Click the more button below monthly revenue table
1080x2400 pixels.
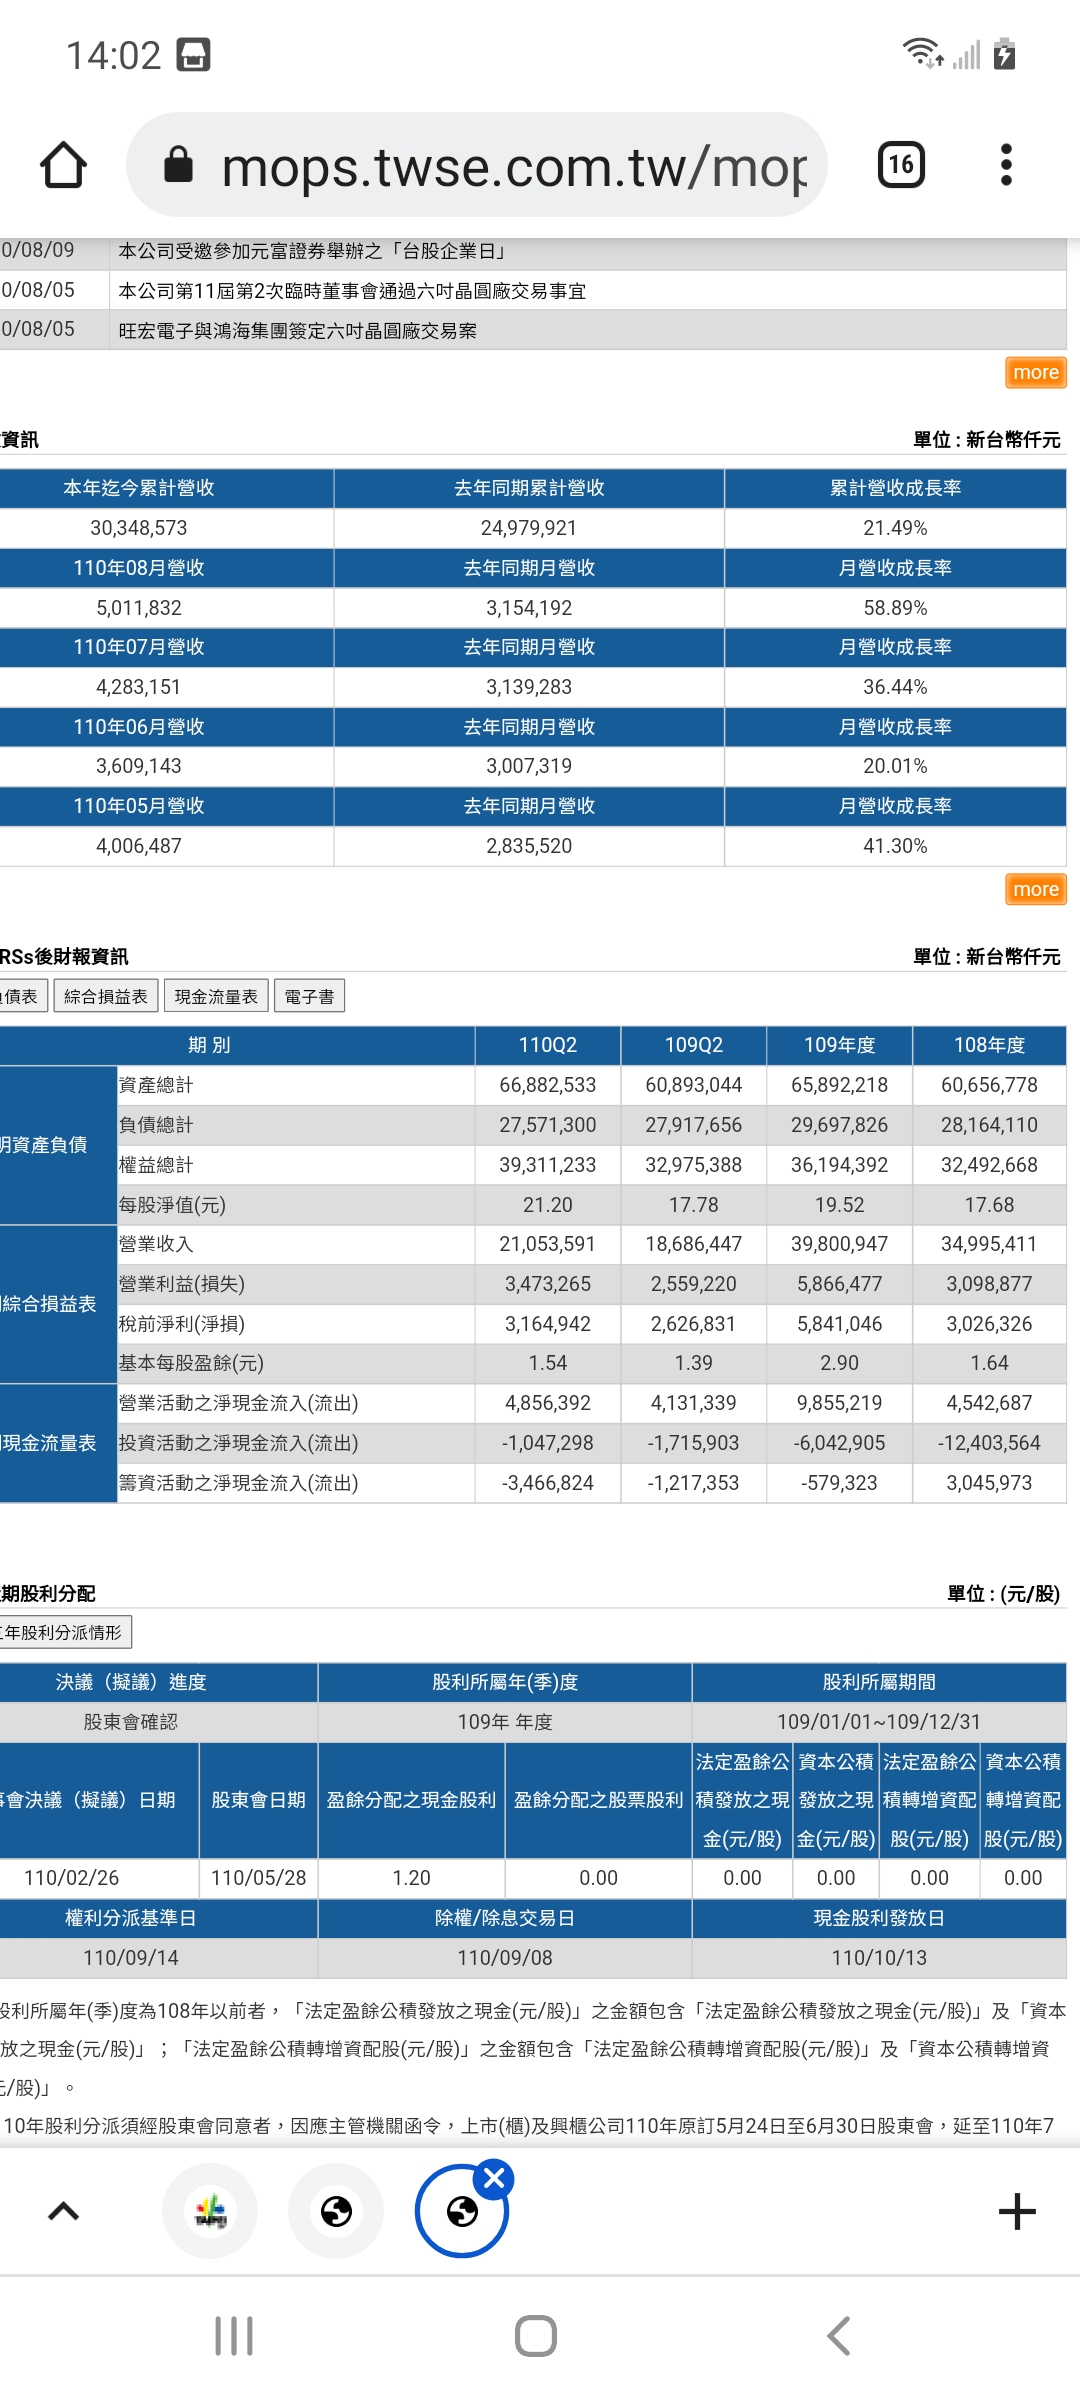[x=1036, y=889]
